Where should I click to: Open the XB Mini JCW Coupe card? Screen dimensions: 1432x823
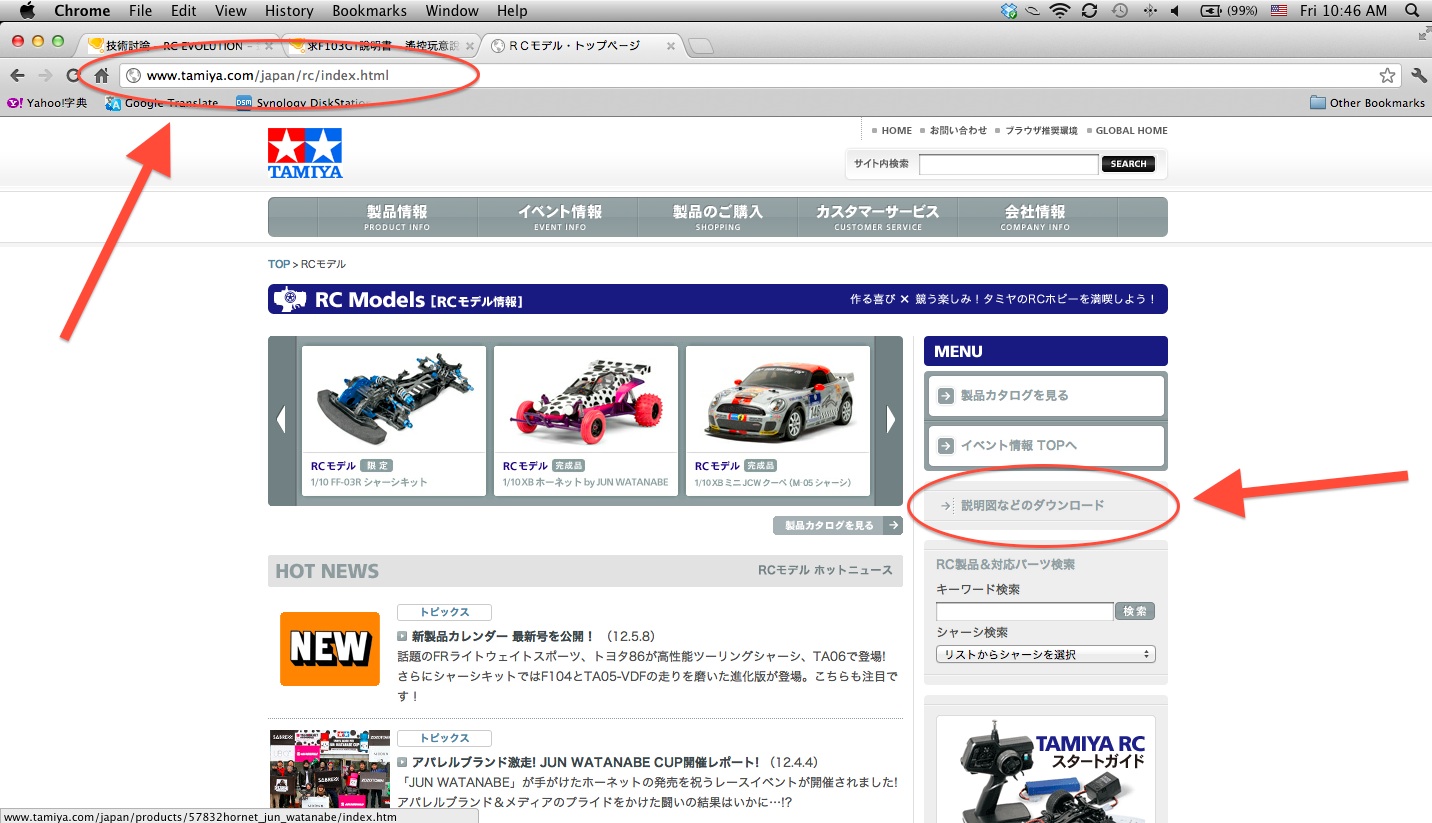[x=778, y=420]
